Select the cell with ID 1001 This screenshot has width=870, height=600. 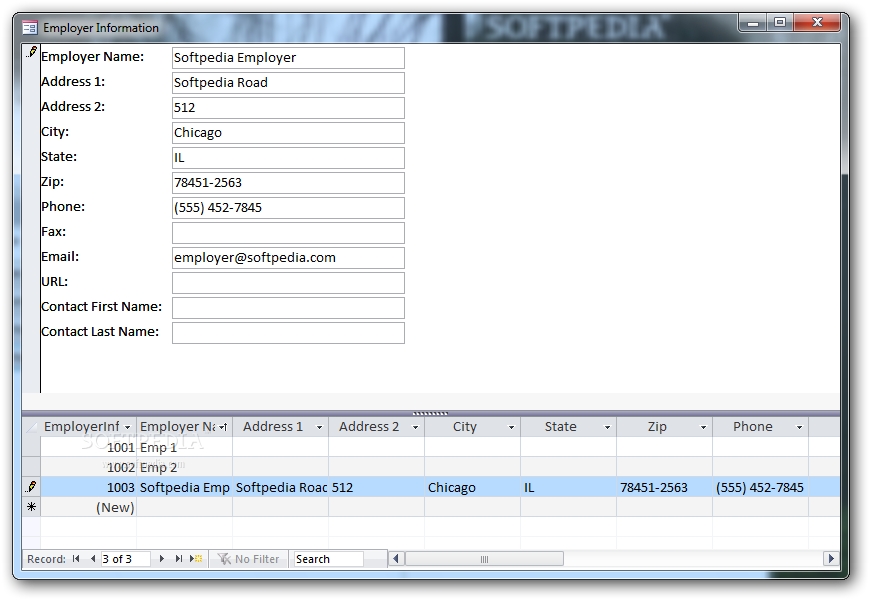[x=88, y=447]
